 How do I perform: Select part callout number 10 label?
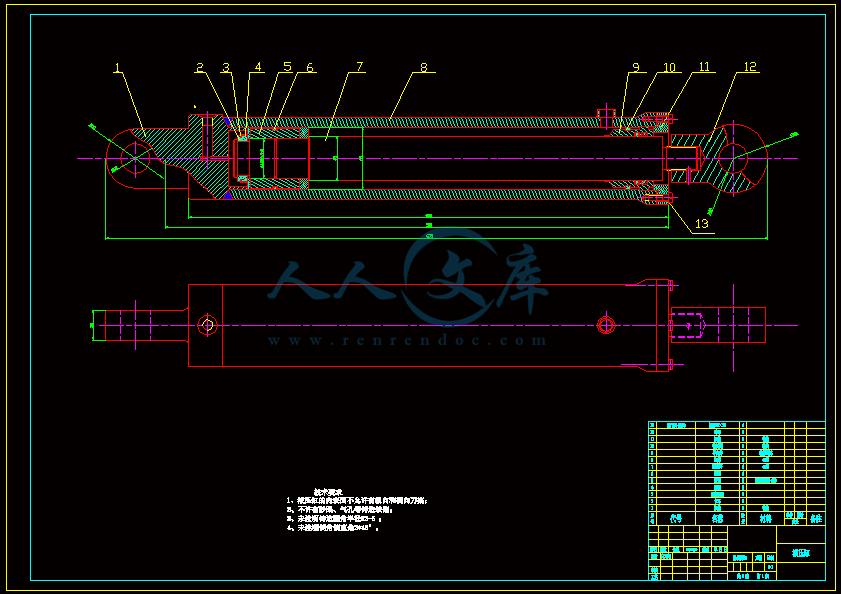point(669,68)
